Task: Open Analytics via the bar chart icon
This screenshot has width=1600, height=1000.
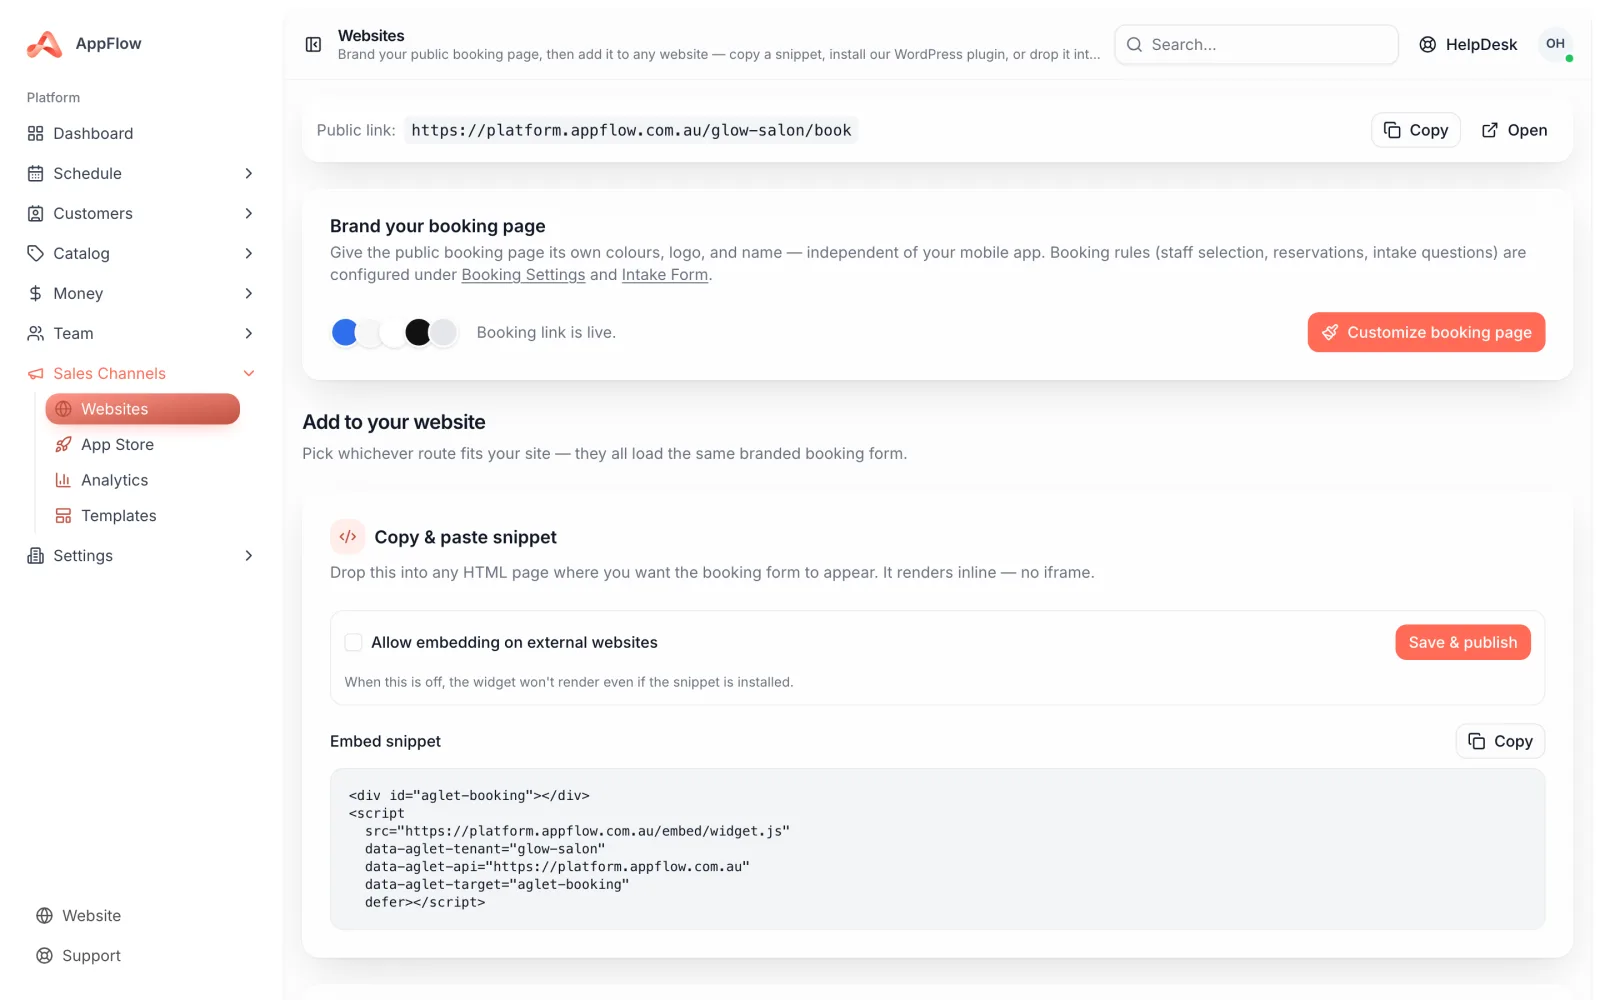Action: tap(63, 480)
